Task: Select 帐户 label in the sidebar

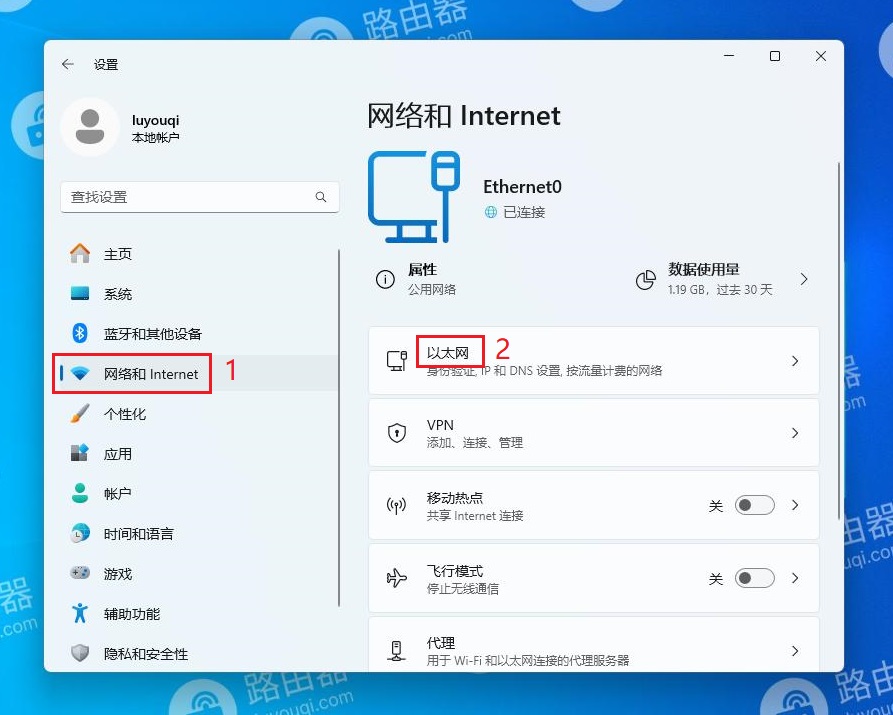Action: pyautogui.click(x=117, y=493)
